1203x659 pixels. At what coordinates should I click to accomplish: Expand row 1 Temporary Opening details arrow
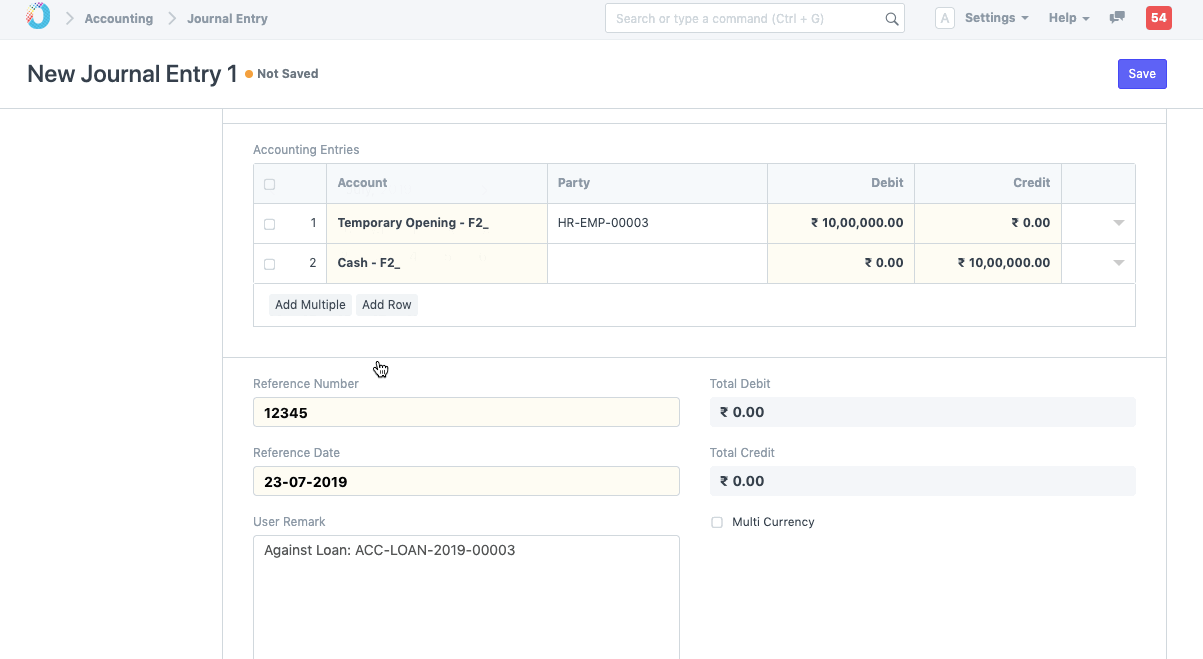click(1118, 223)
